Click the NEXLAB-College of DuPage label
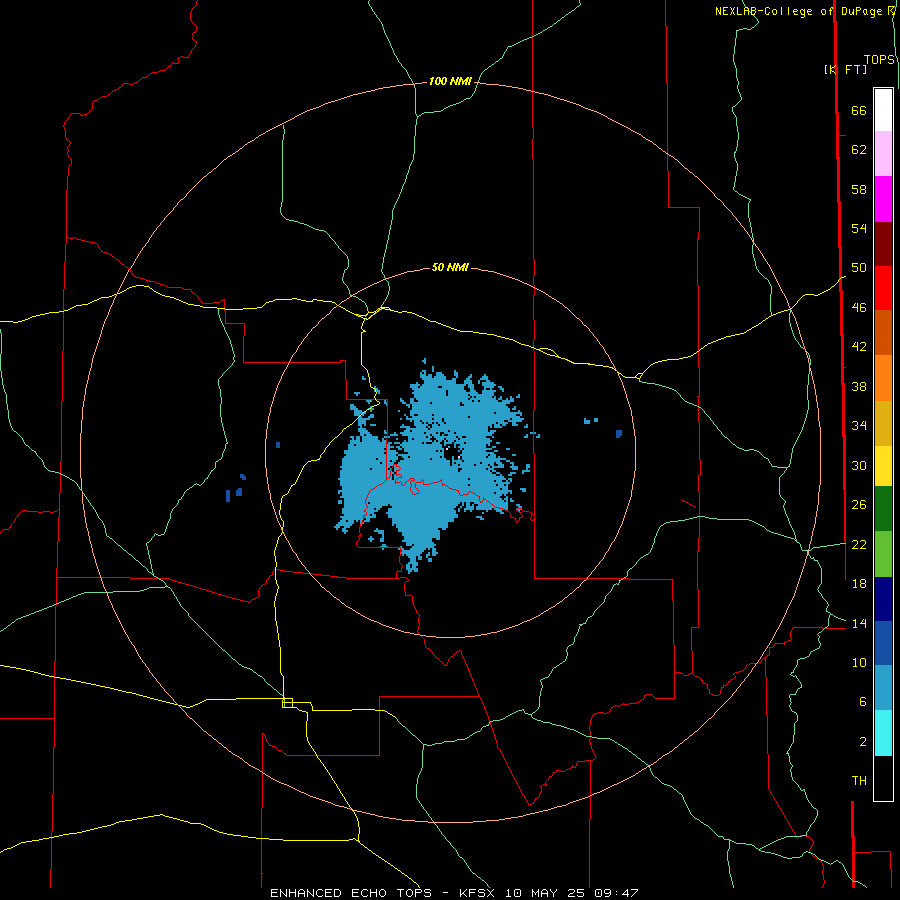 click(801, 11)
